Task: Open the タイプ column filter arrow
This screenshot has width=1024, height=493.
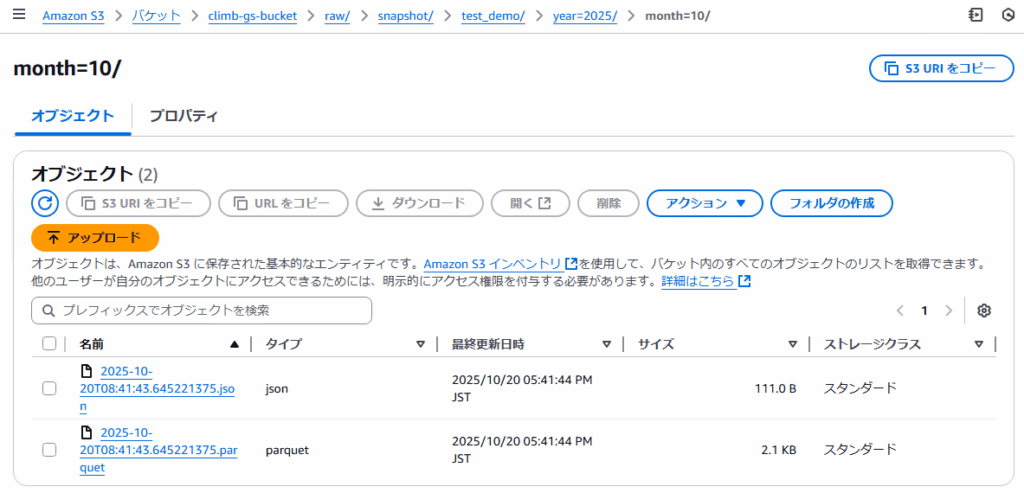Action: [x=421, y=344]
